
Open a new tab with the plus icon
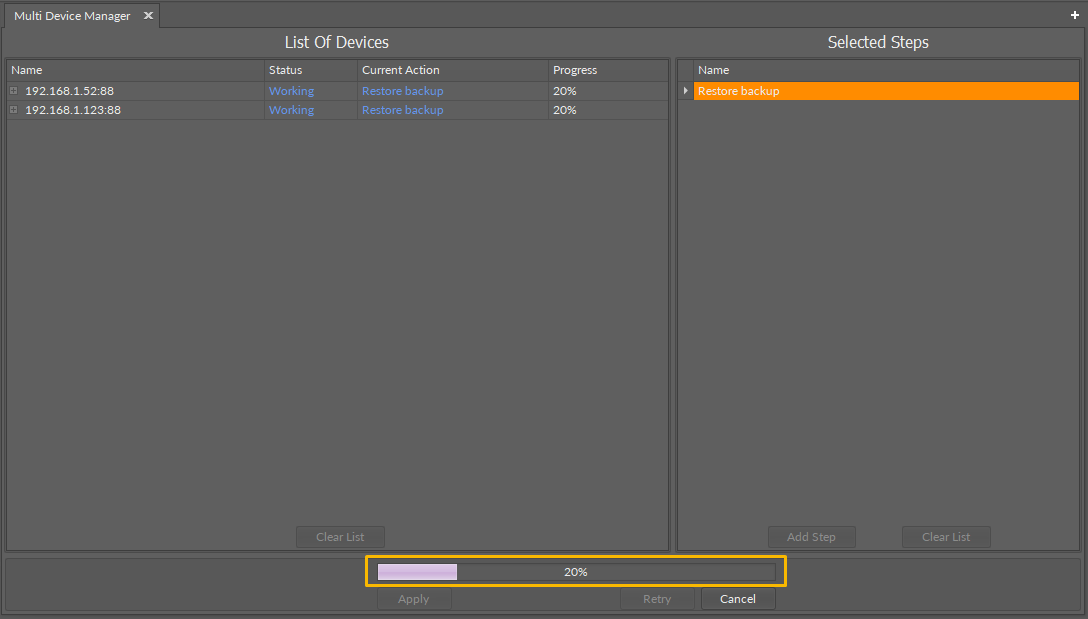1074,15
